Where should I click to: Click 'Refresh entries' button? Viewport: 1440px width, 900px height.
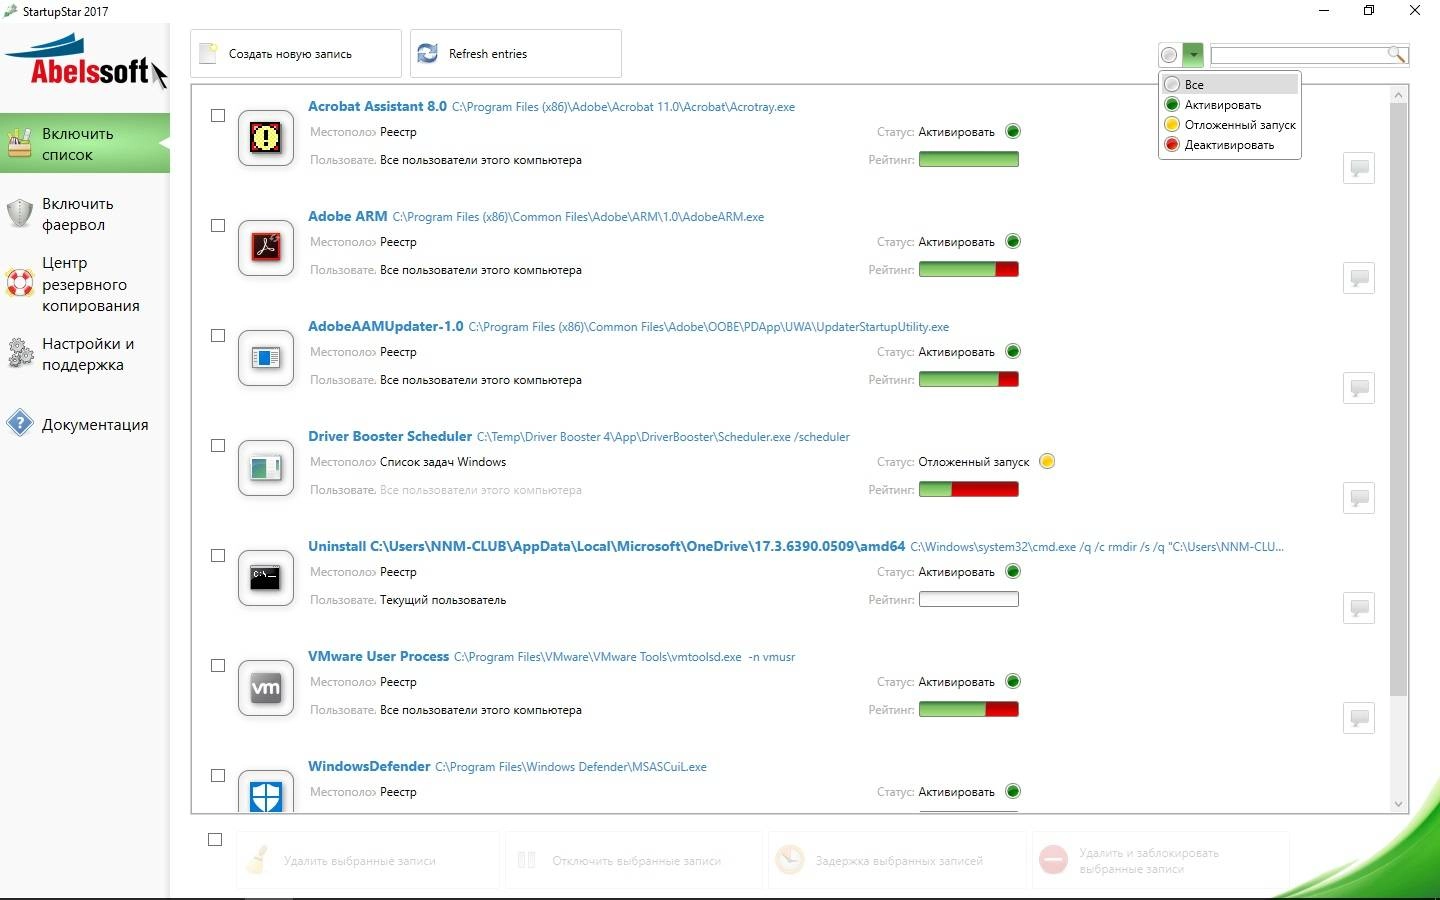[516, 53]
